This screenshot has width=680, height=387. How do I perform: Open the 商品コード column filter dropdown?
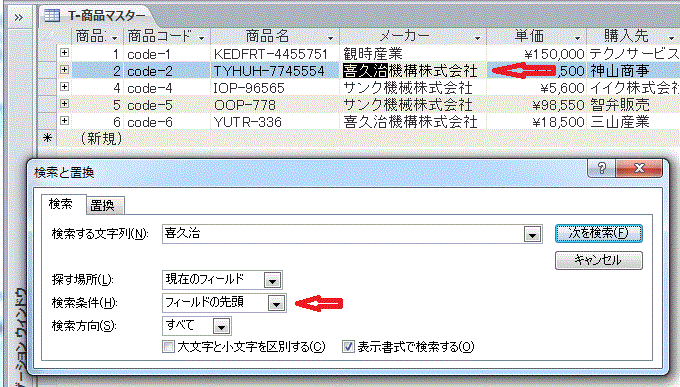(x=201, y=38)
